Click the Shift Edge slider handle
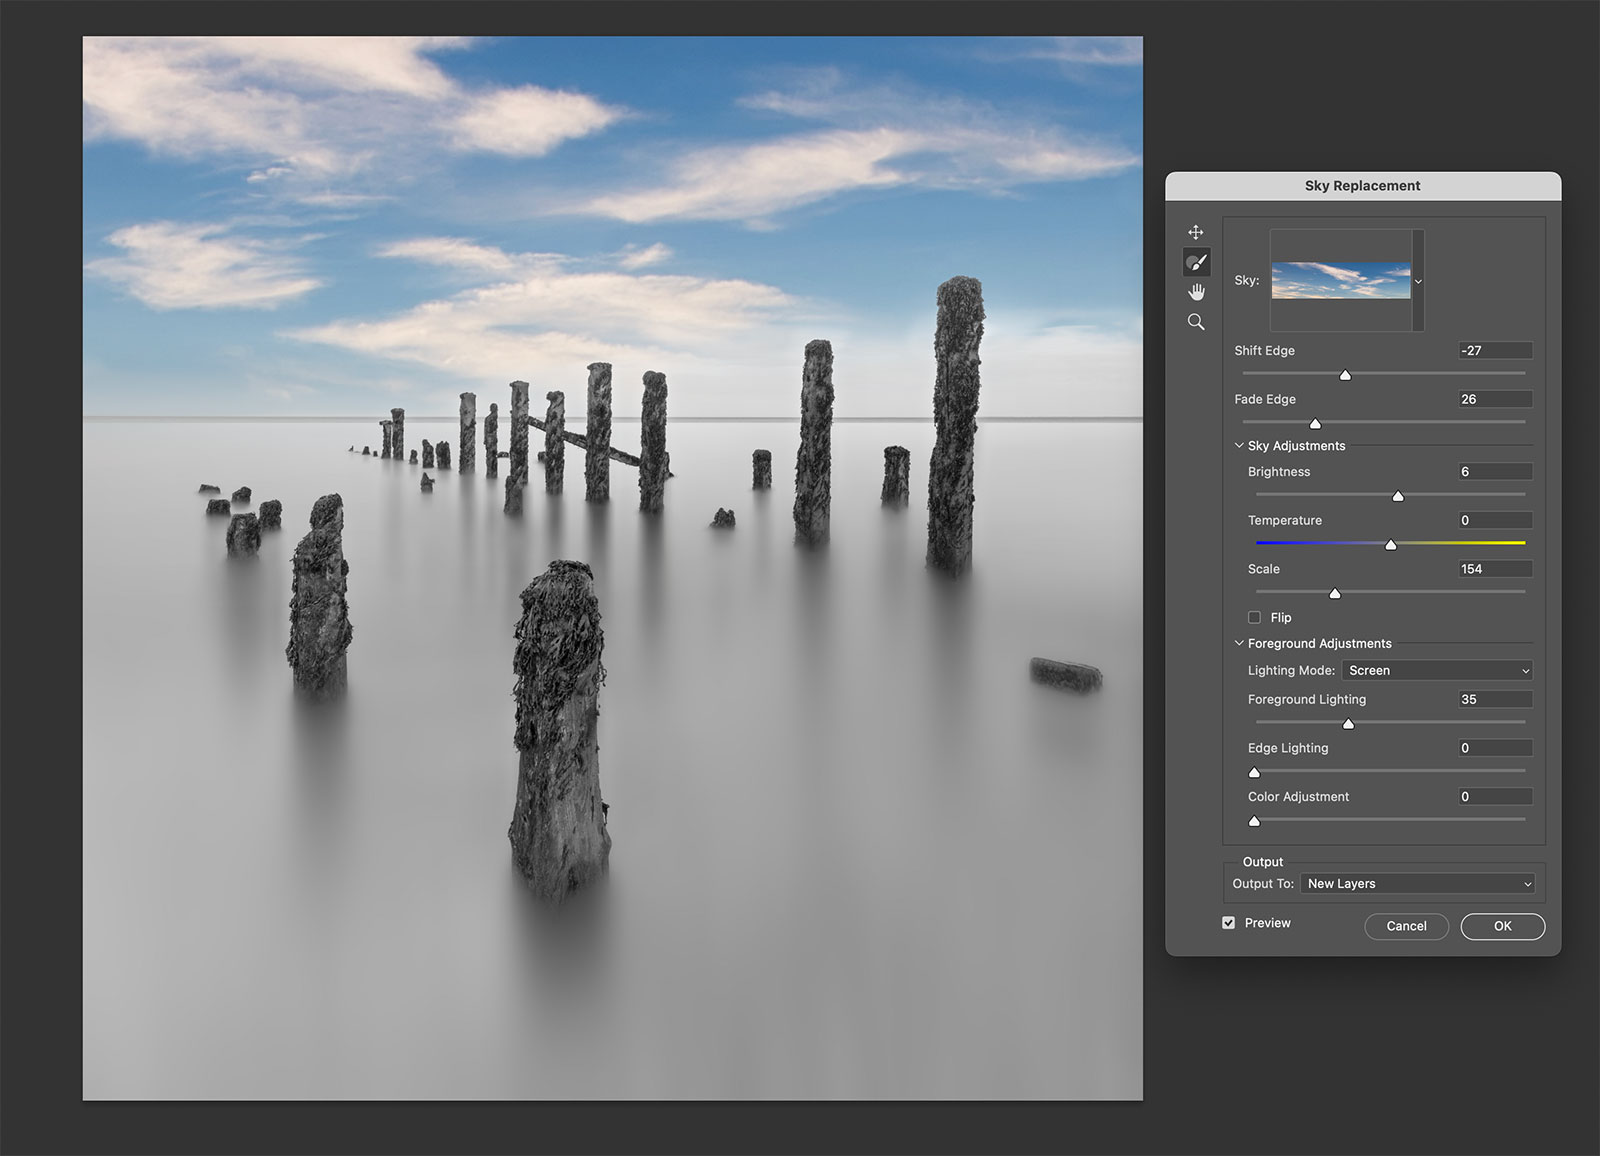Screen dimensions: 1600x1156 pos(1345,375)
